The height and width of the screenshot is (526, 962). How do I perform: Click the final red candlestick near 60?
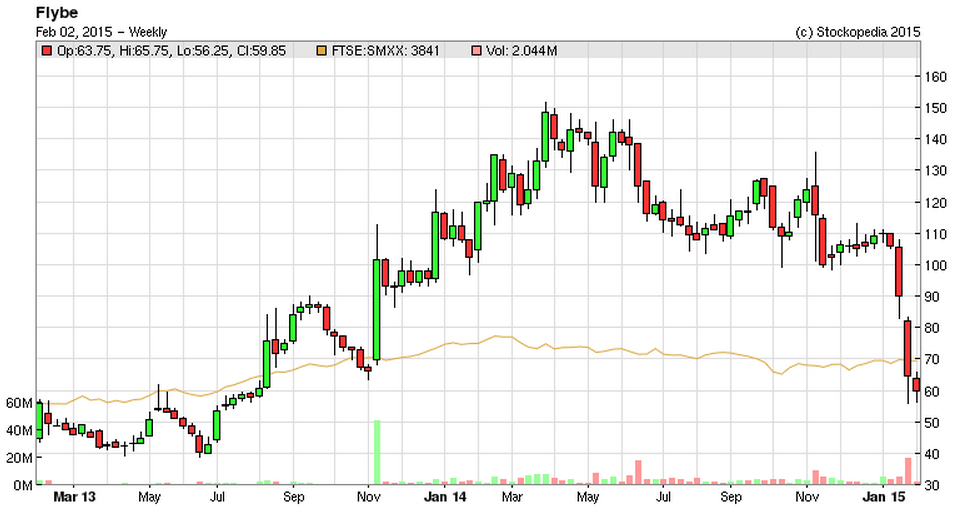(x=917, y=385)
